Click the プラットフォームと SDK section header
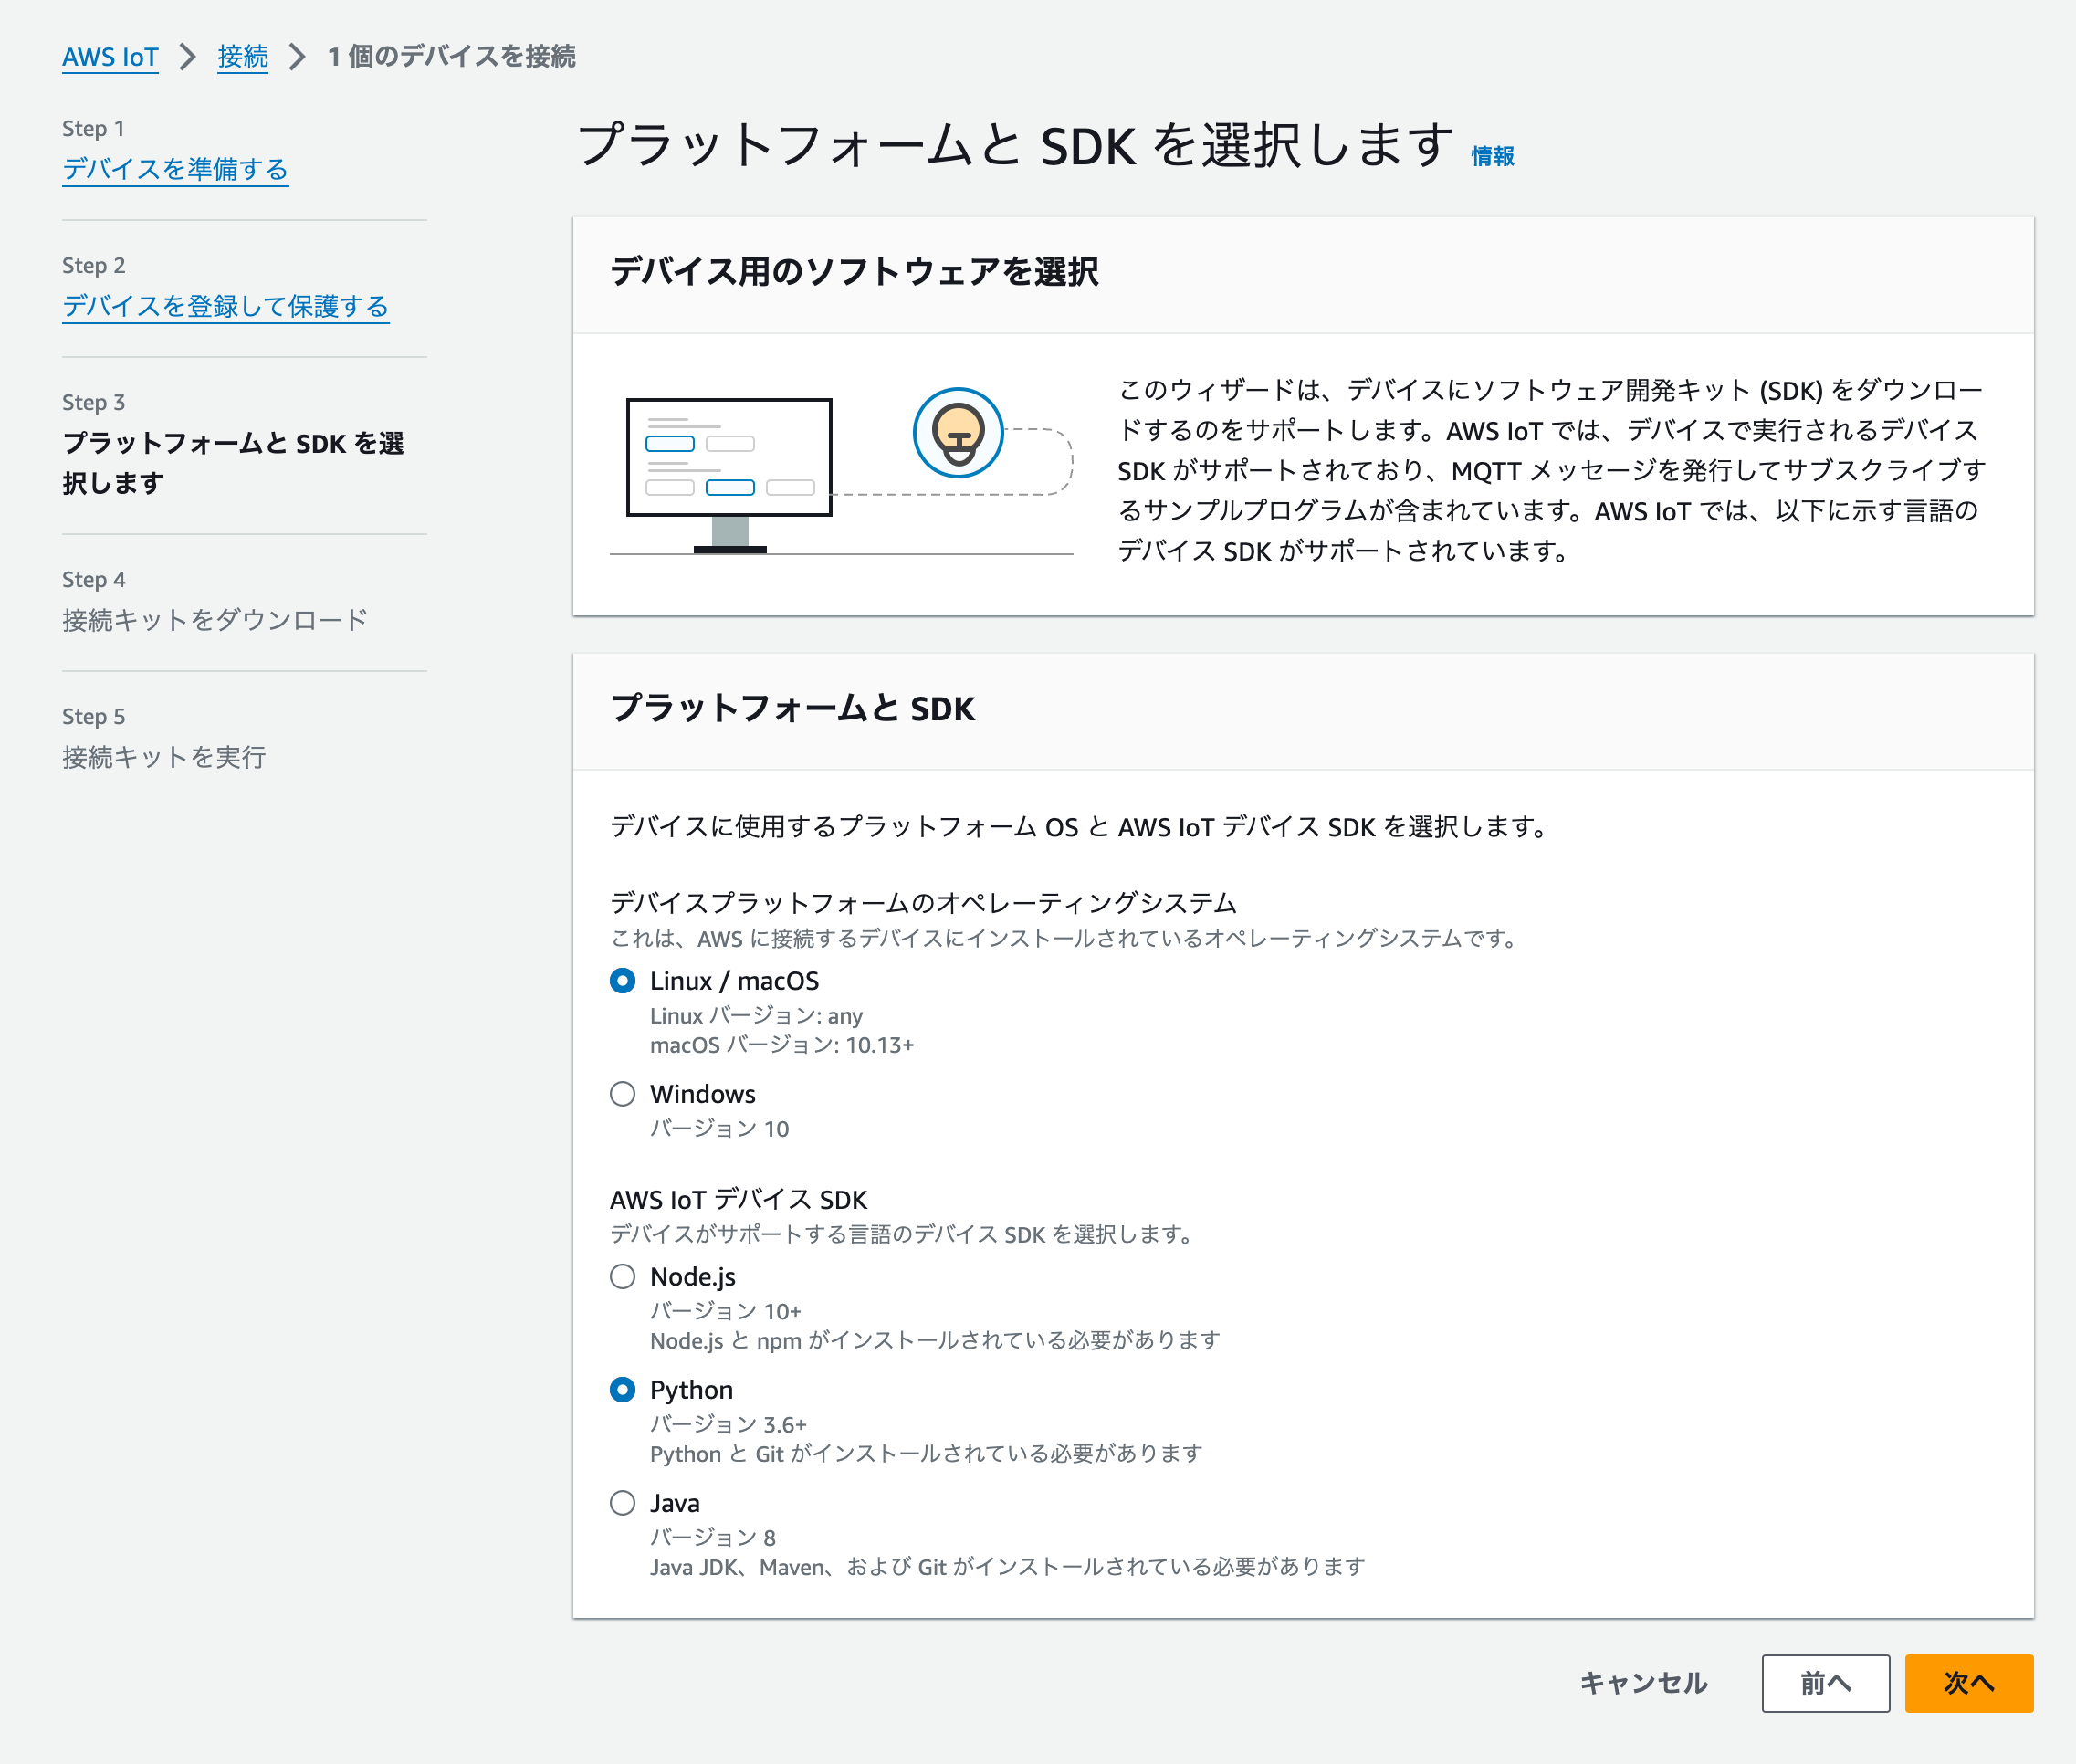Screen dimensions: 2076x1764 pyautogui.click(x=794, y=709)
